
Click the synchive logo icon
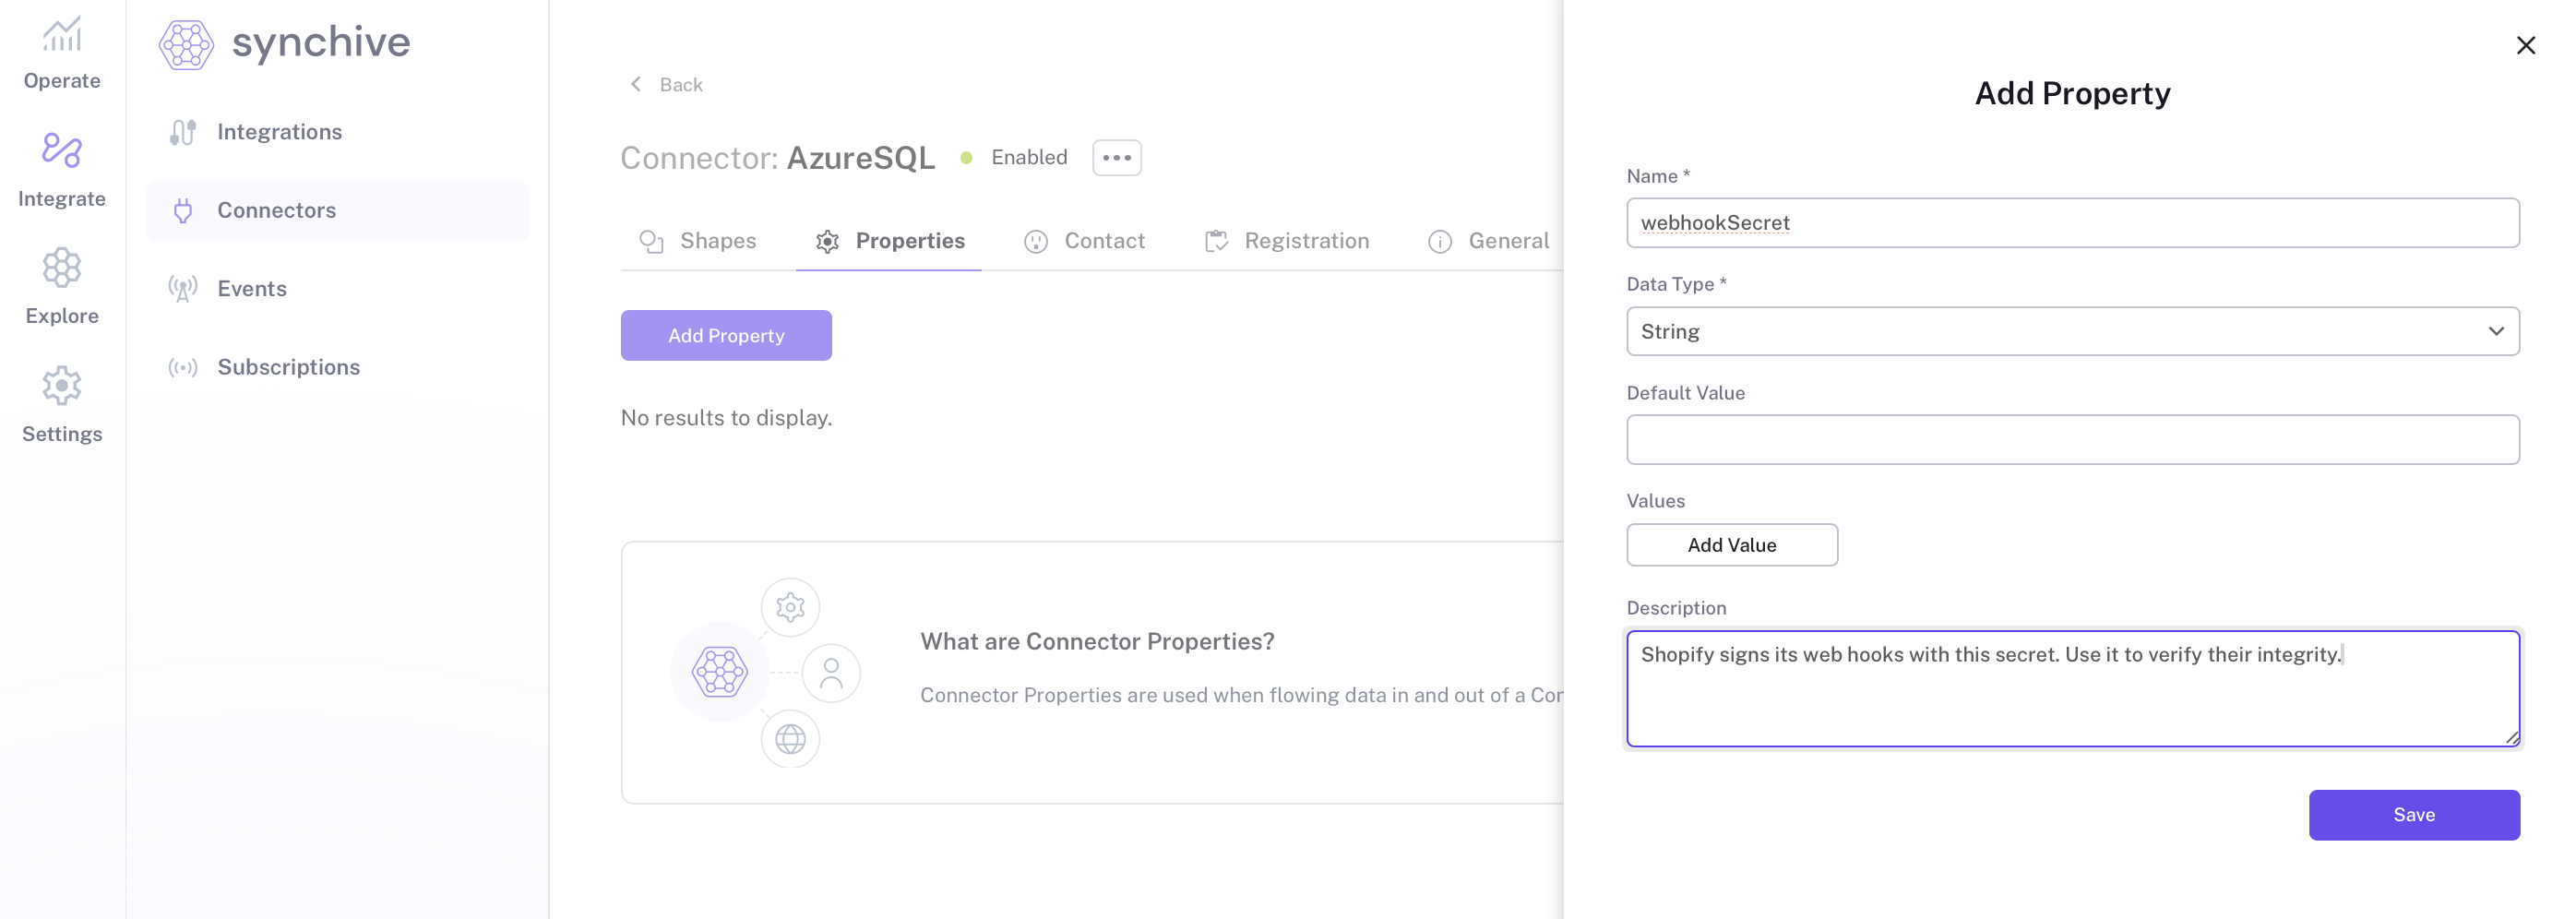tap(186, 44)
